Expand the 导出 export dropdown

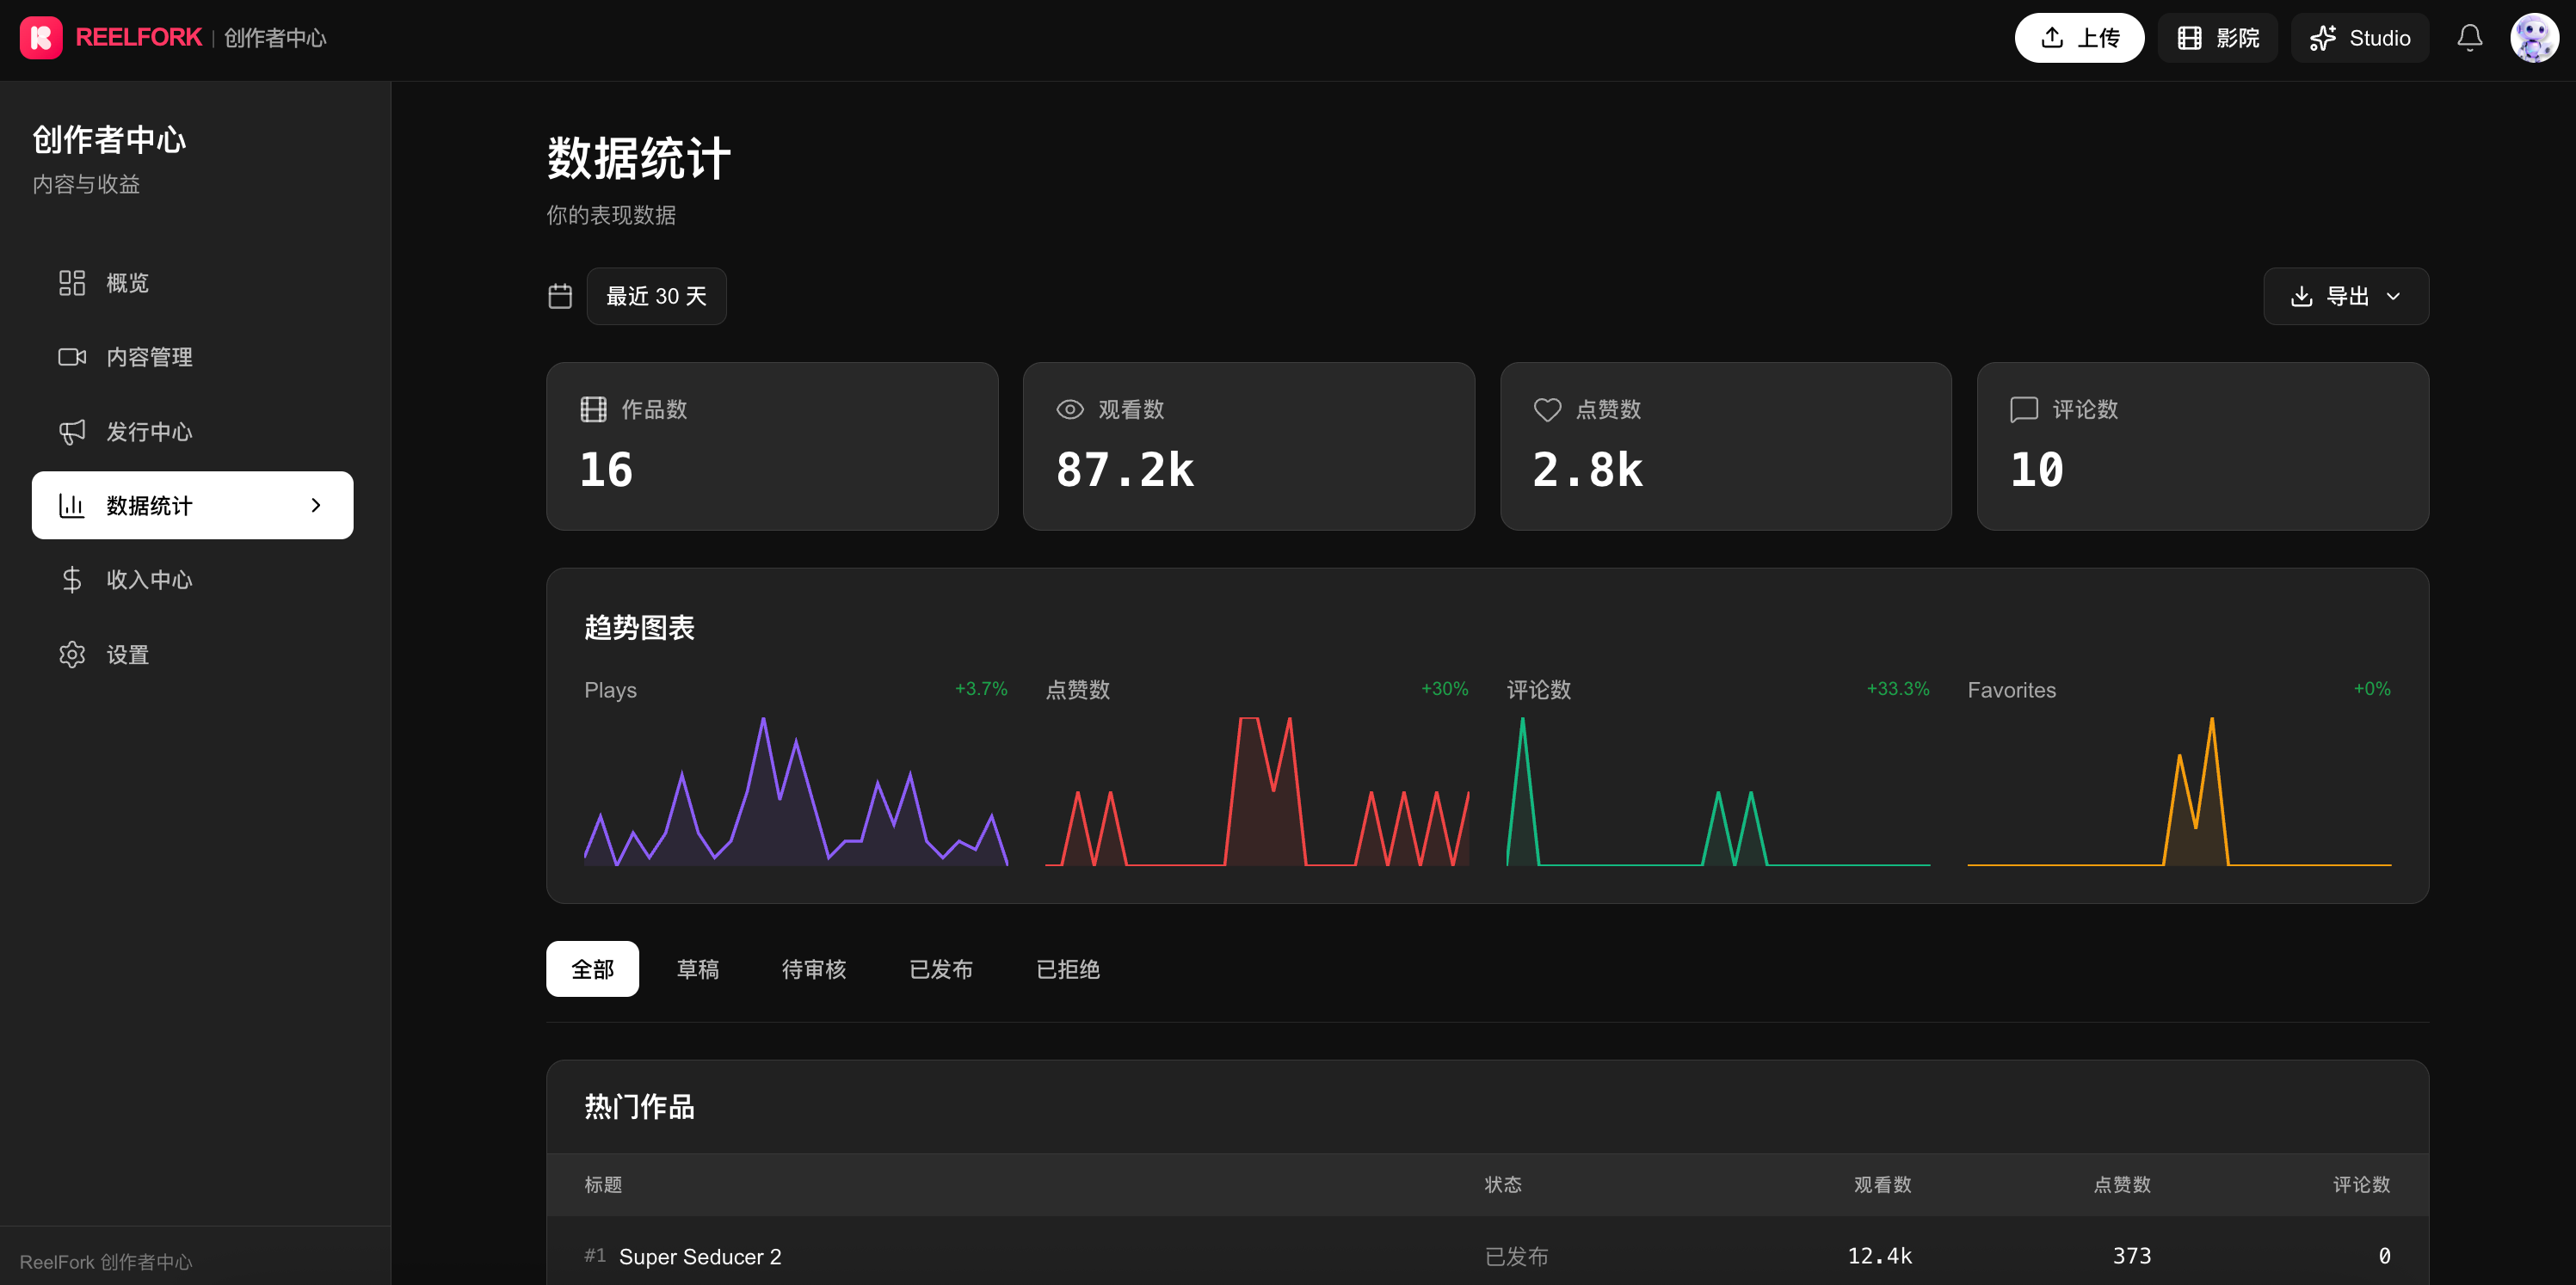[2345, 296]
